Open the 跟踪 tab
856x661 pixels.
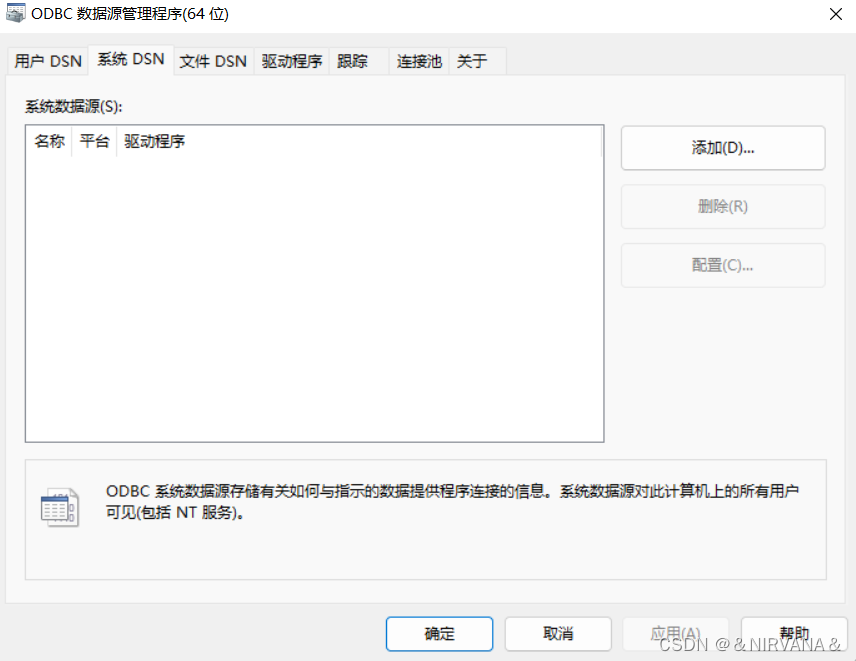point(359,61)
